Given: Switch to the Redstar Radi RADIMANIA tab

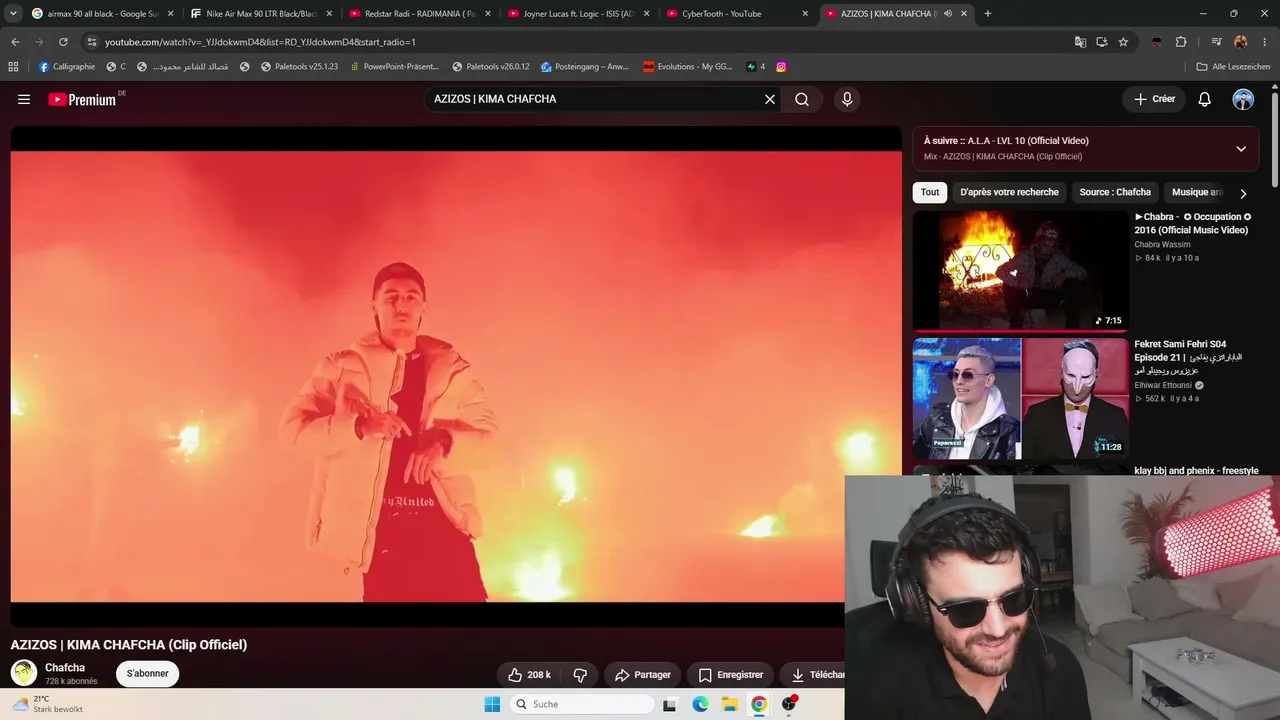Looking at the screenshot, I should pyautogui.click(x=420, y=14).
